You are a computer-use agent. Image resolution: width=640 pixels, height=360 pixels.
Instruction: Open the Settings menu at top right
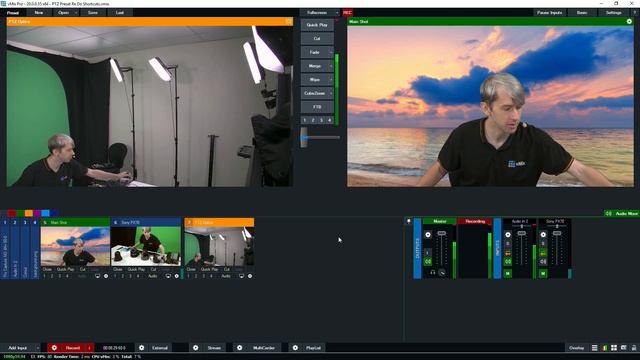[613, 13]
